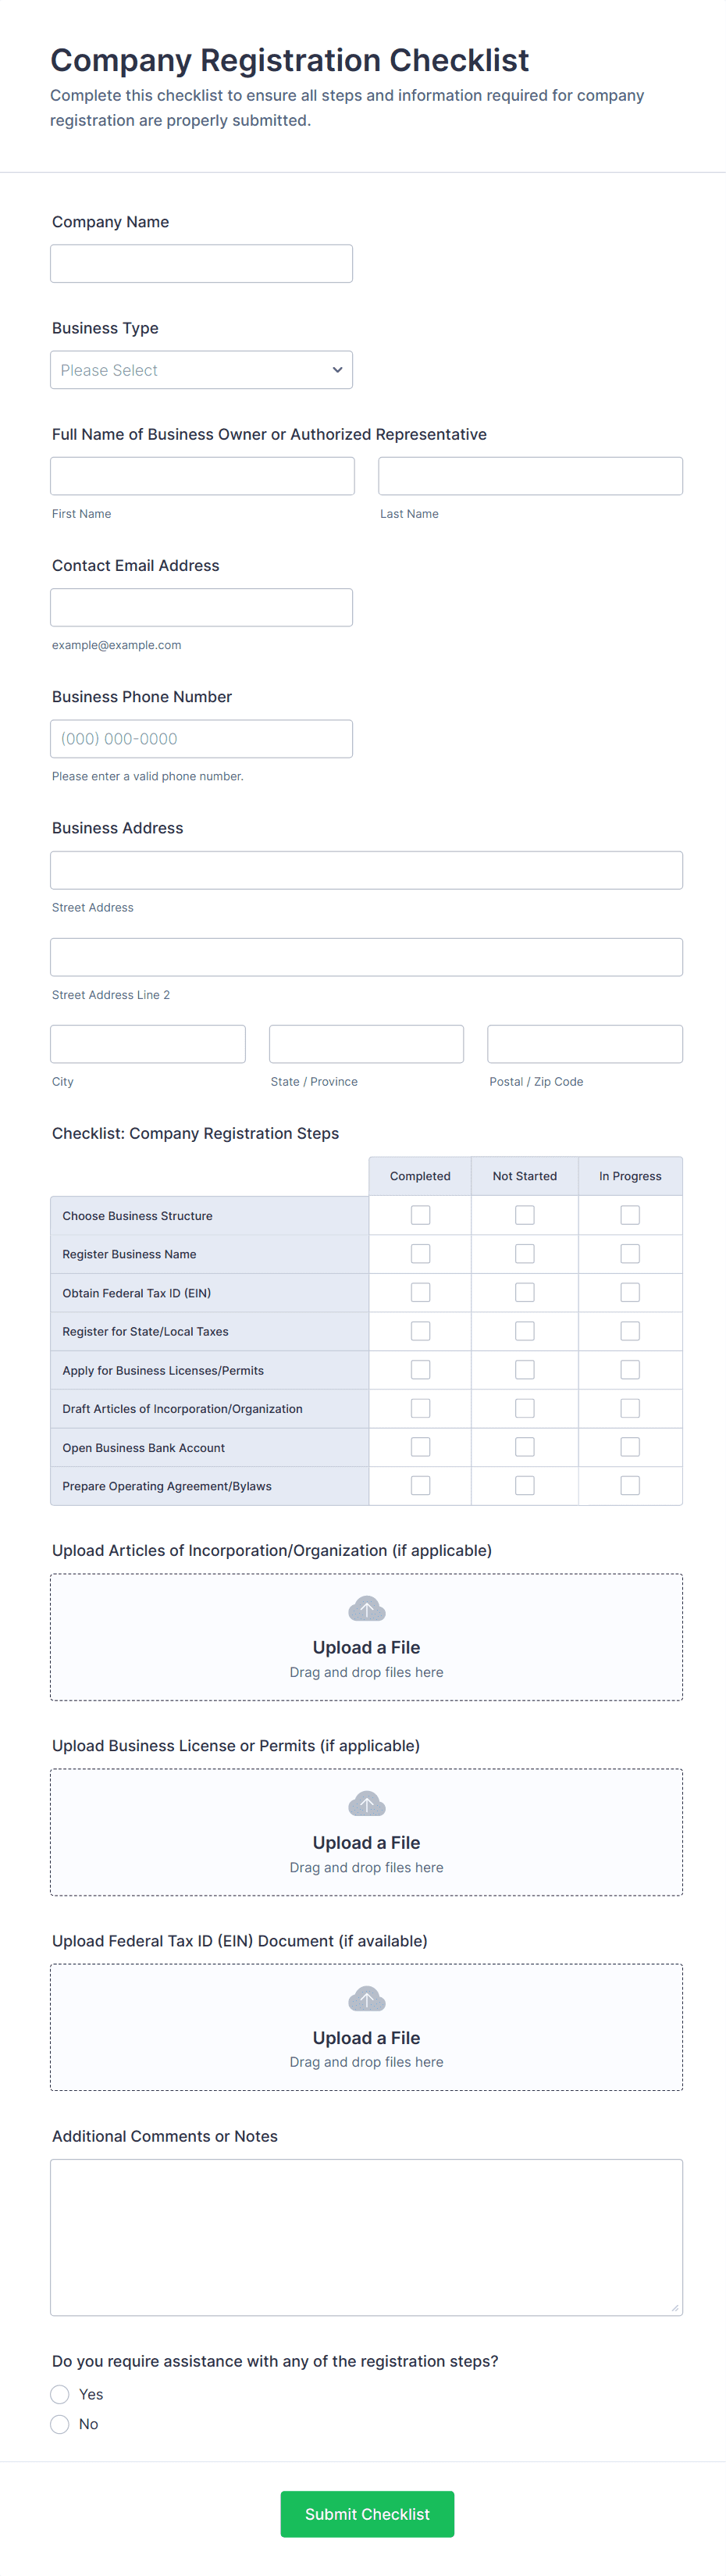The width and height of the screenshot is (726, 2576).
Task: Focus the First Name input box
Action: click(x=202, y=476)
